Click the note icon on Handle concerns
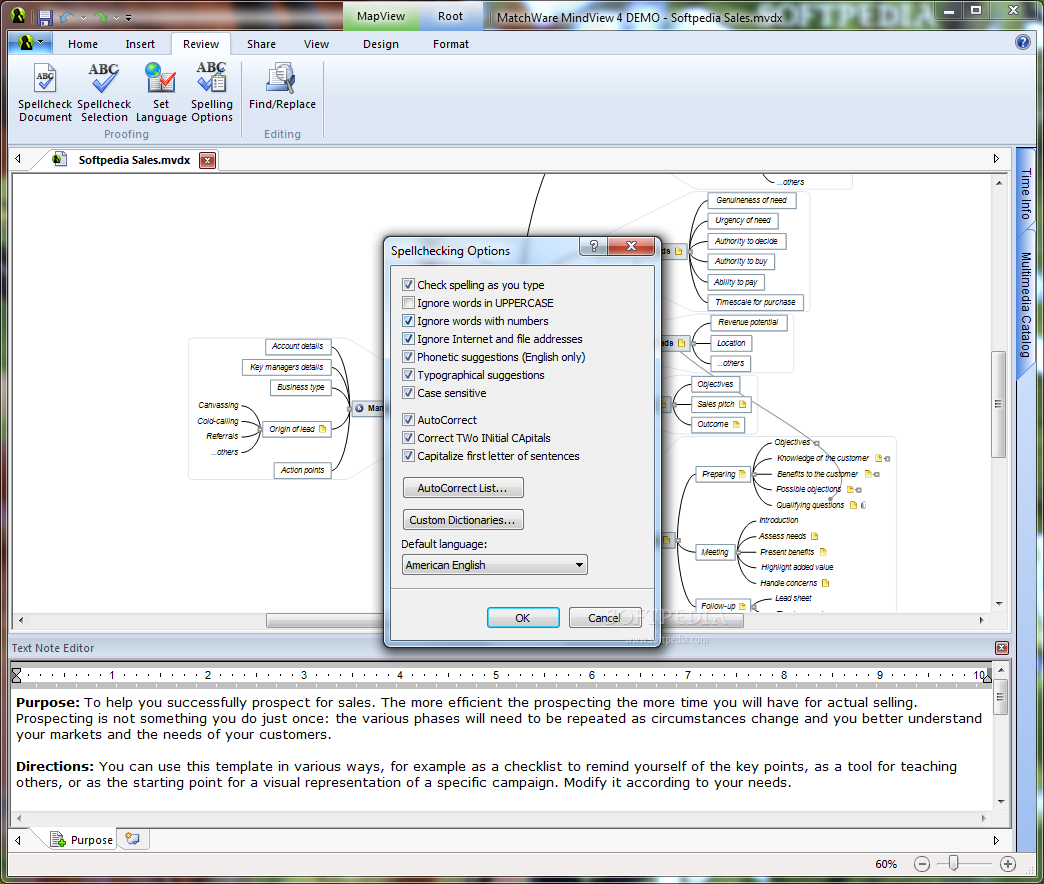Image resolution: width=1044 pixels, height=884 pixels. coord(826,583)
